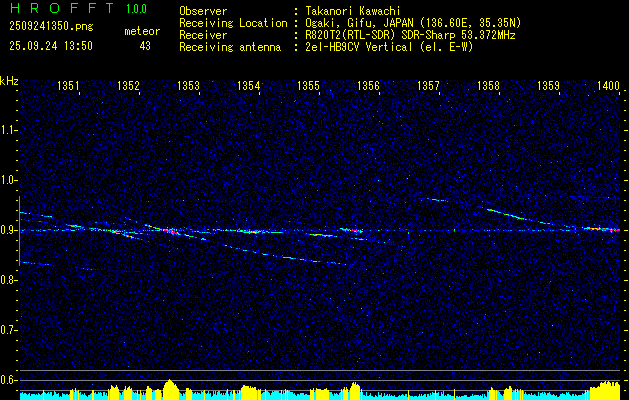Image resolution: width=629 pixels, height=400 pixels.
Task: Click time marker 1359
Action: [x=548, y=86]
